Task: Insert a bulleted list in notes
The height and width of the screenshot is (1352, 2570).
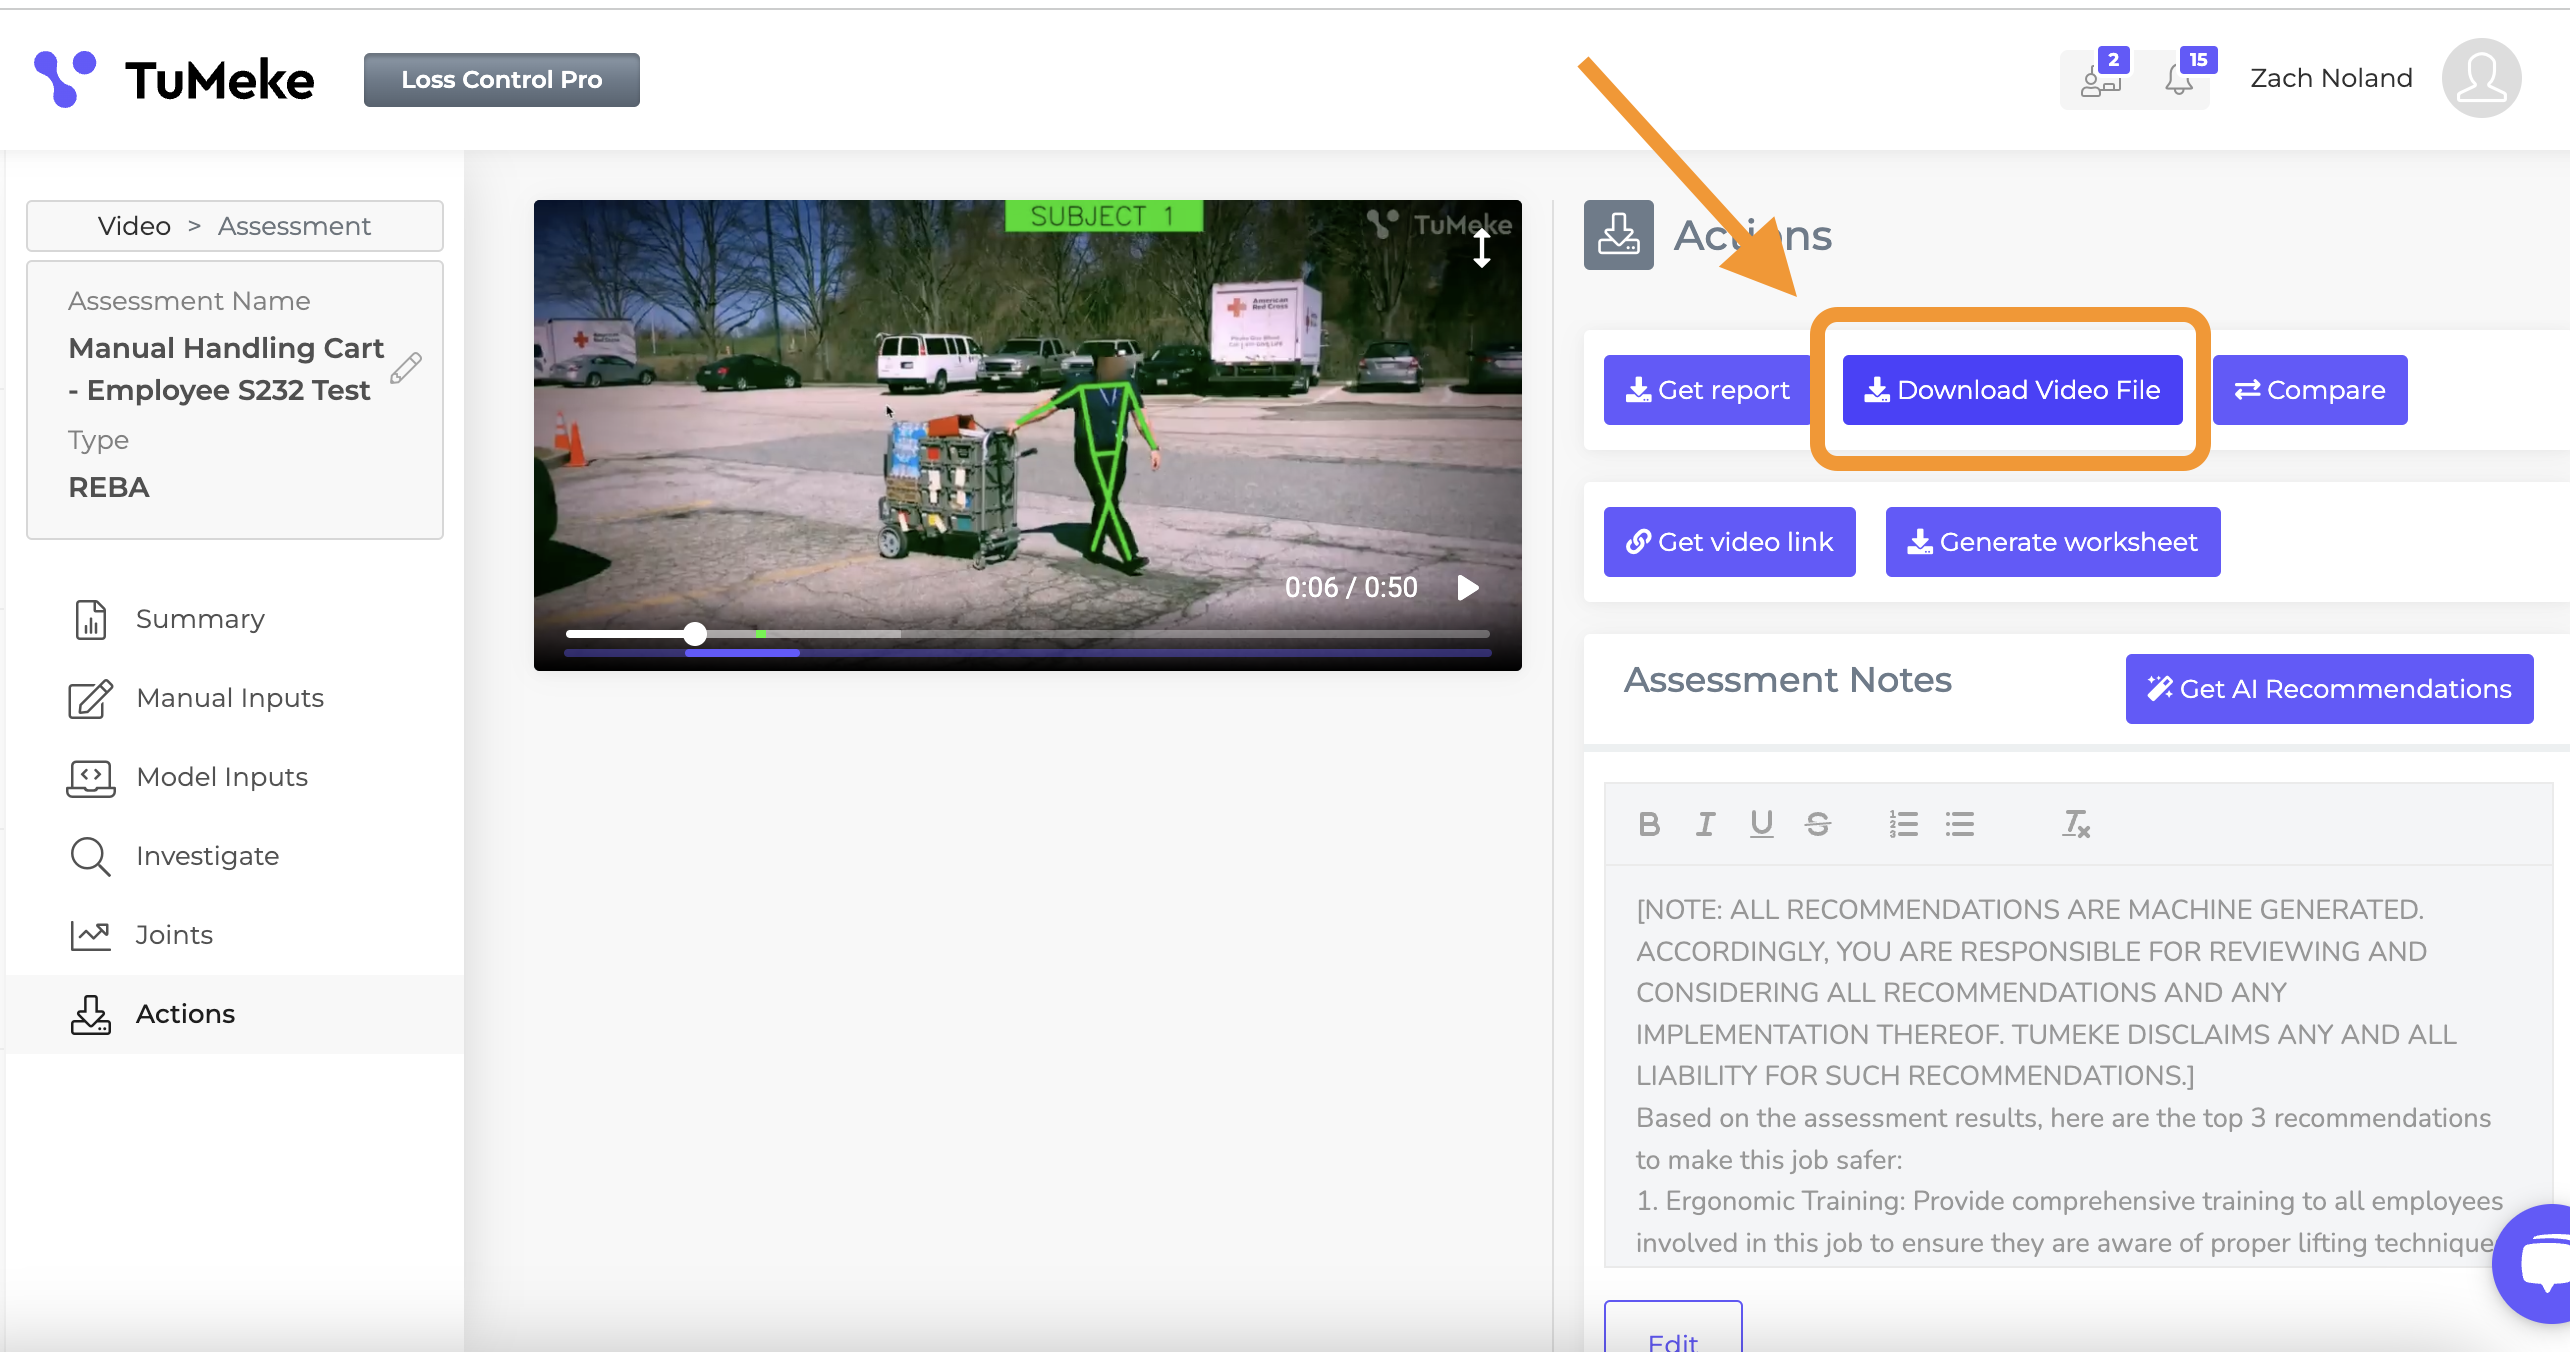Action: (x=1960, y=824)
